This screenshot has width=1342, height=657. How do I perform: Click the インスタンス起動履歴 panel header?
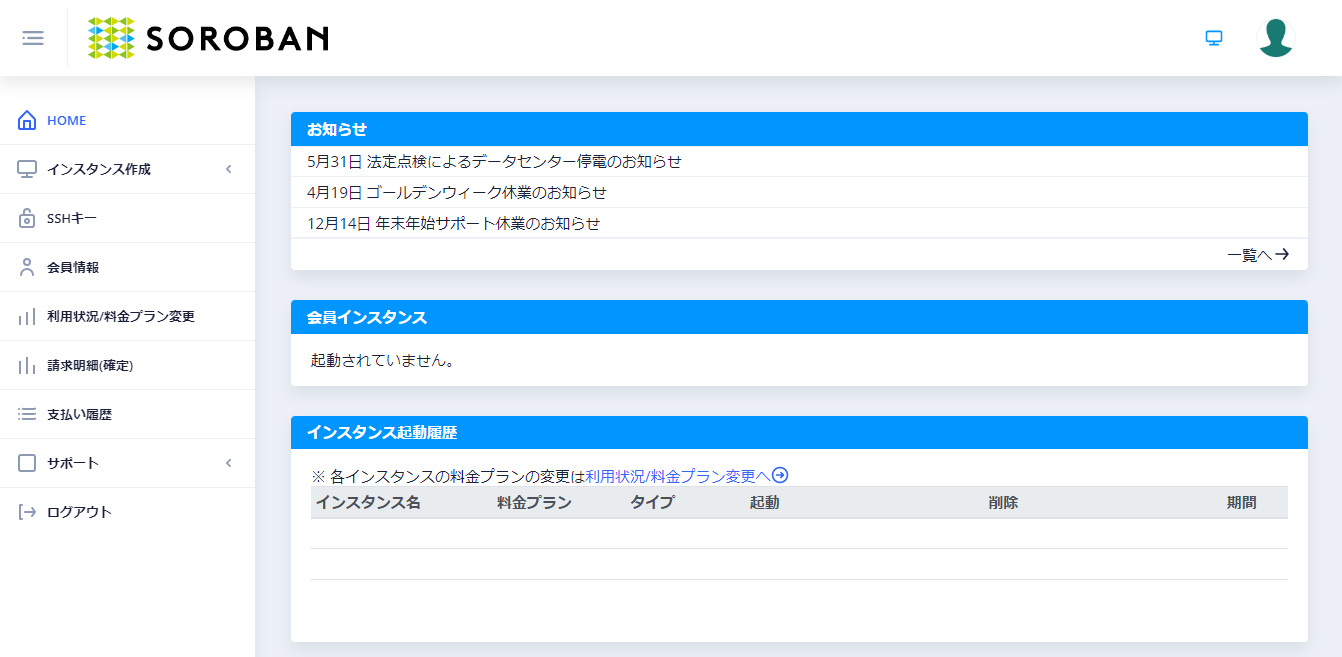[x=799, y=432]
